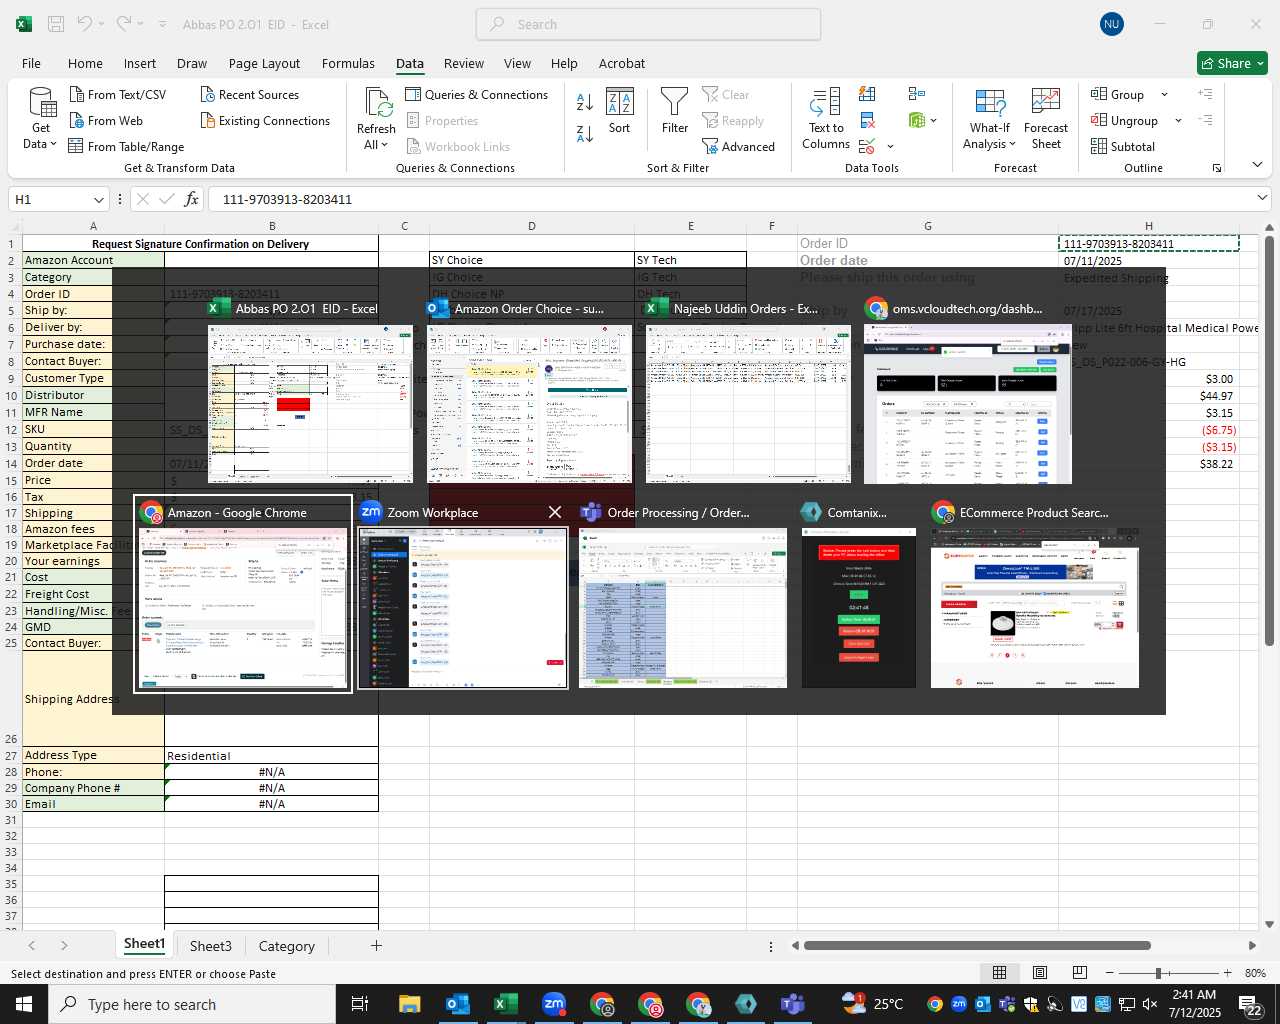Click the 80% zoom level
Screen dimensions: 1280x1024
(x=1255, y=973)
